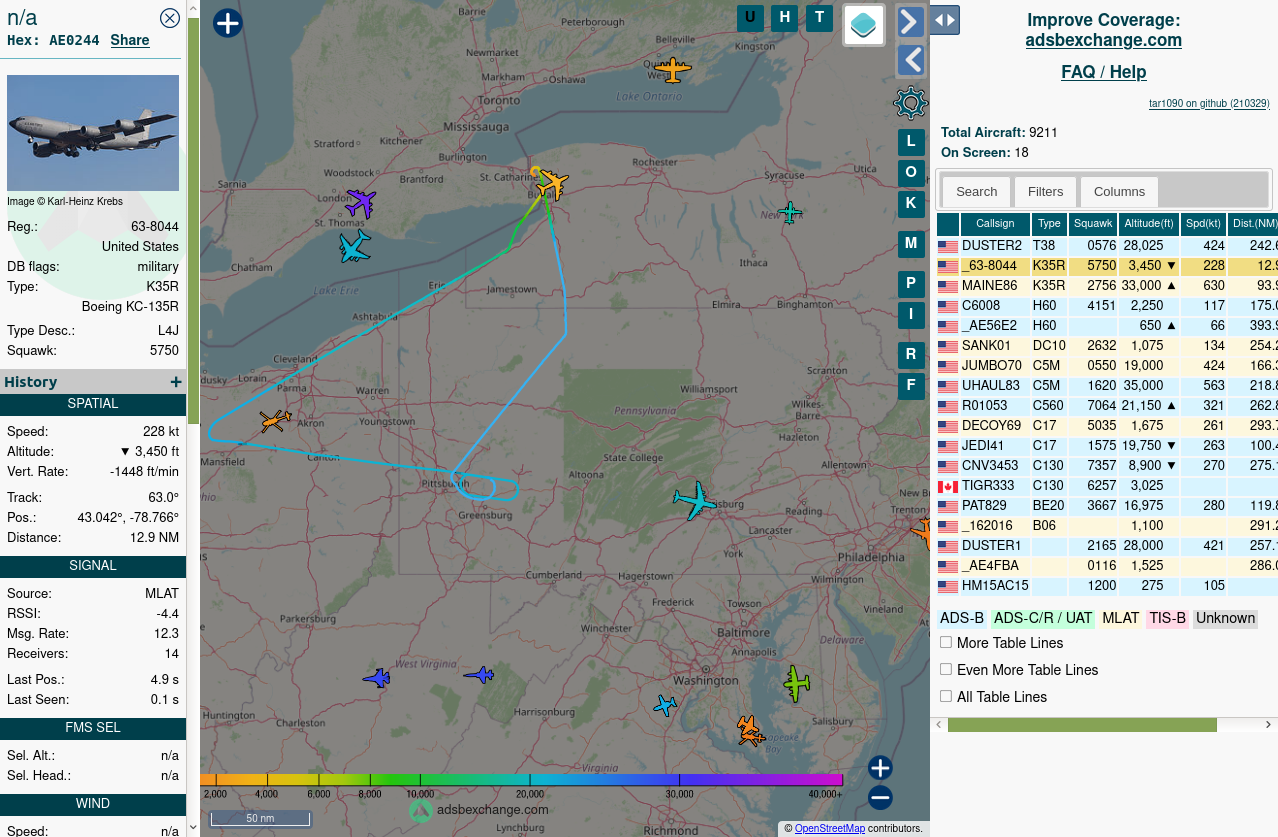The image size is (1278, 837).
Task: Toggle the K map option button
Action: (x=911, y=203)
